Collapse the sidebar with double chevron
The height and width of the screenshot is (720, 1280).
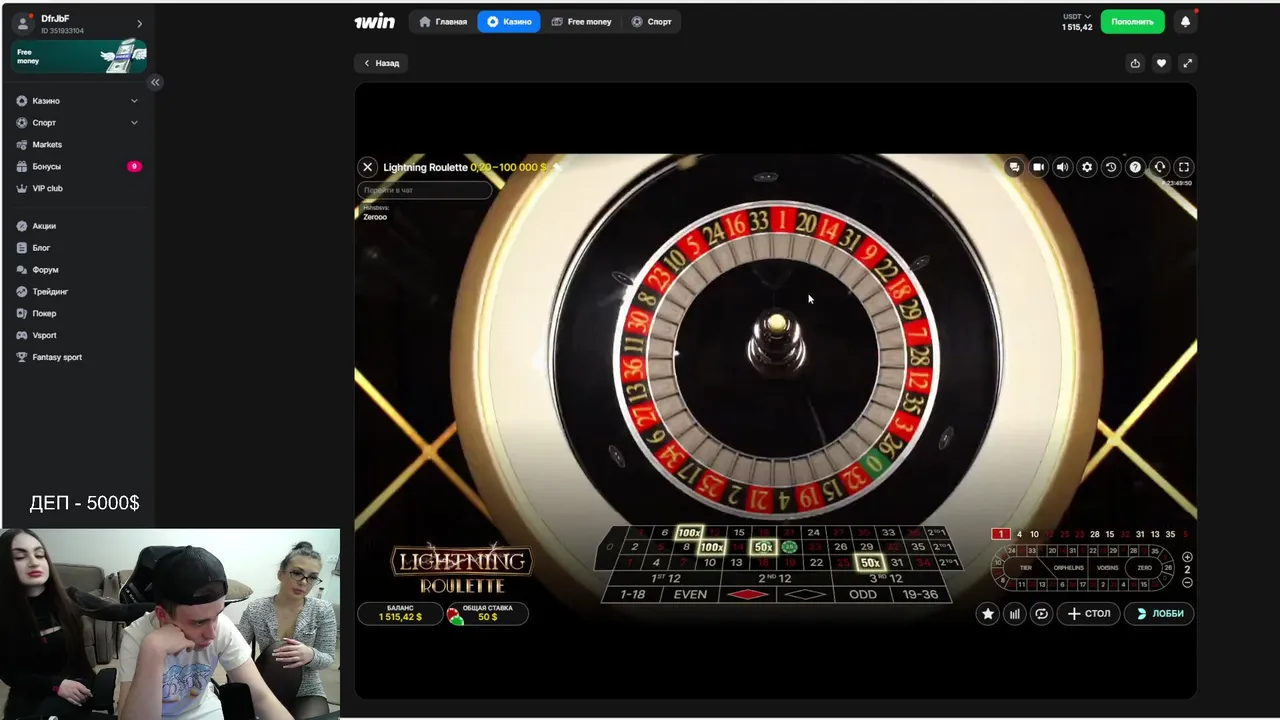[x=155, y=82]
